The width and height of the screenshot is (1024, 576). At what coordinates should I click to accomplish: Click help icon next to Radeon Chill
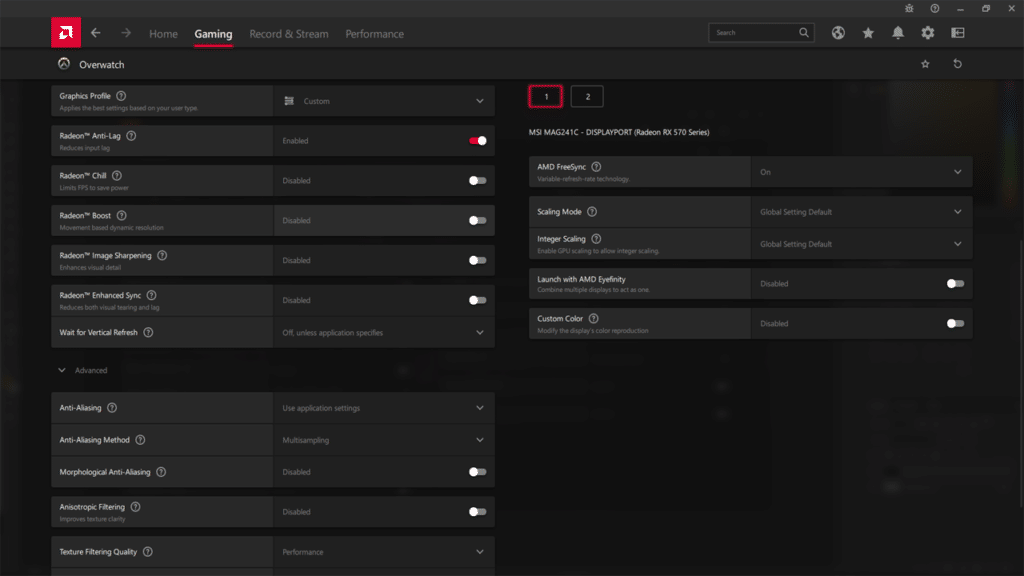[116, 175]
